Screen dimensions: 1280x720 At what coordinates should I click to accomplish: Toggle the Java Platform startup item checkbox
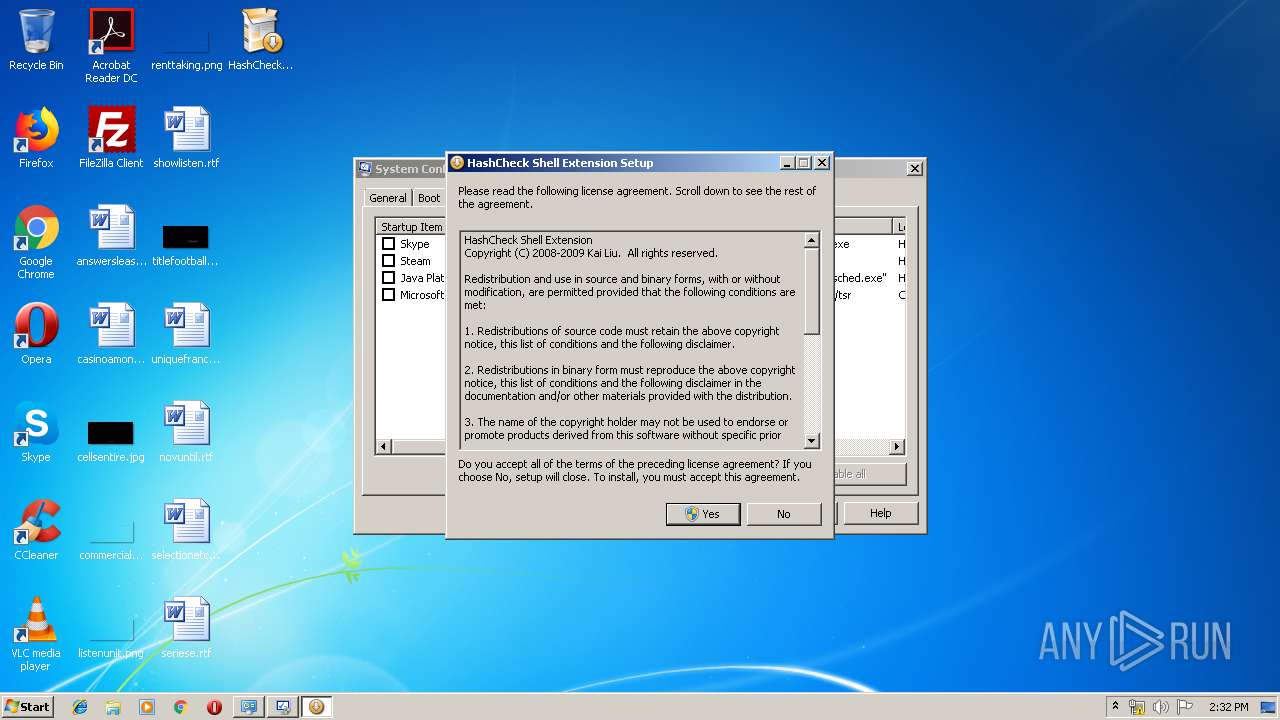(x=389, y=278)
